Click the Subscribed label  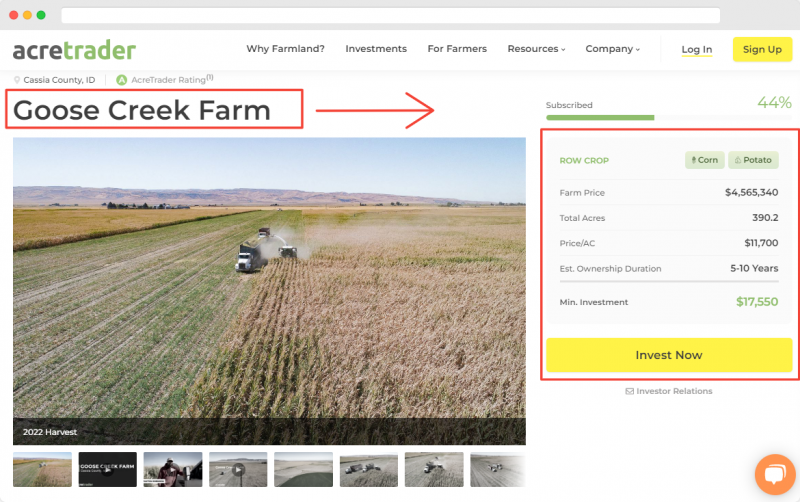569,105
